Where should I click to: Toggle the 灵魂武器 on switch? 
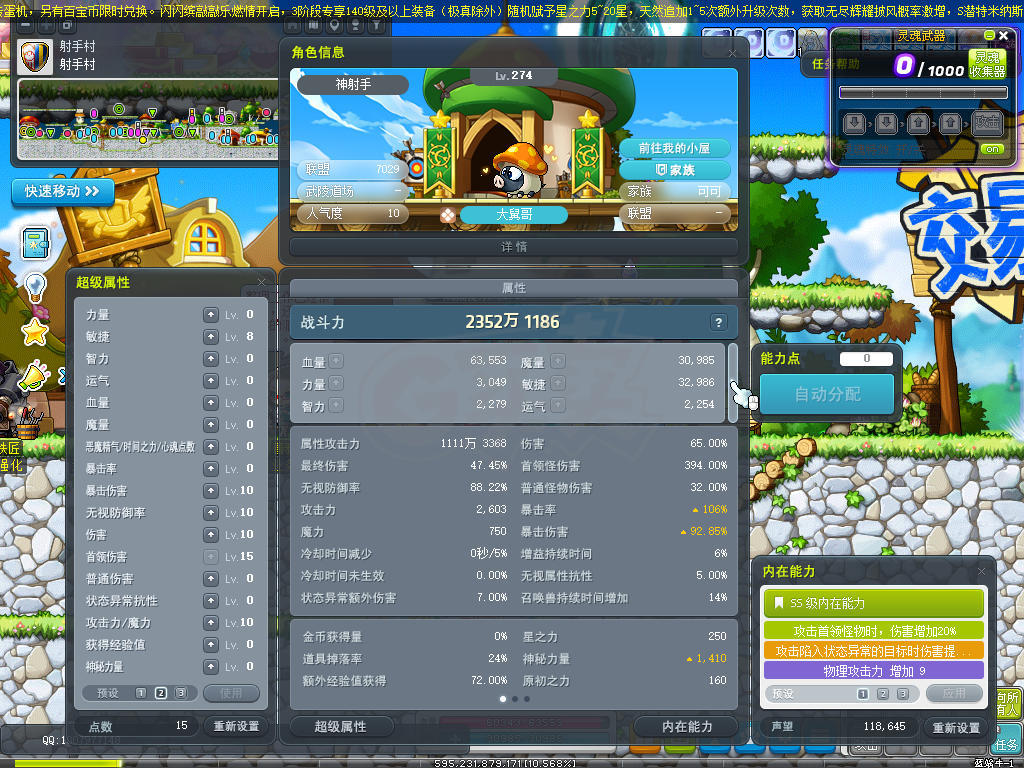992,149
